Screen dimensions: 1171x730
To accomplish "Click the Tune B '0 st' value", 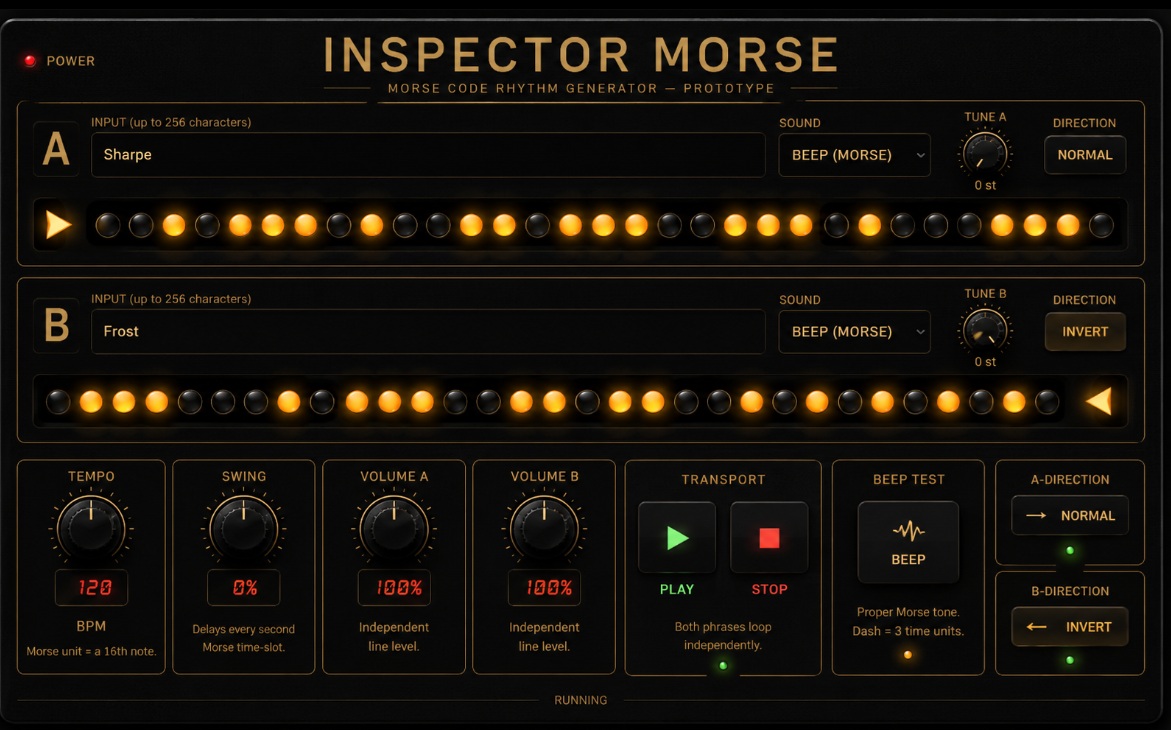I will (x=985, y=362).
